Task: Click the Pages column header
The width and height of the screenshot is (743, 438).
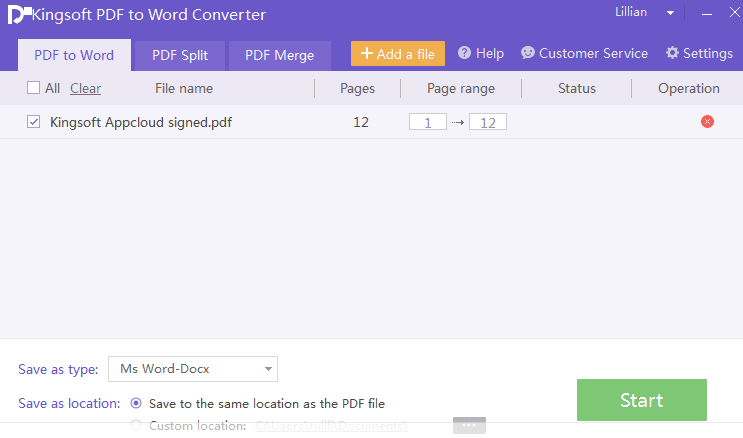Action: coord(357,88)
